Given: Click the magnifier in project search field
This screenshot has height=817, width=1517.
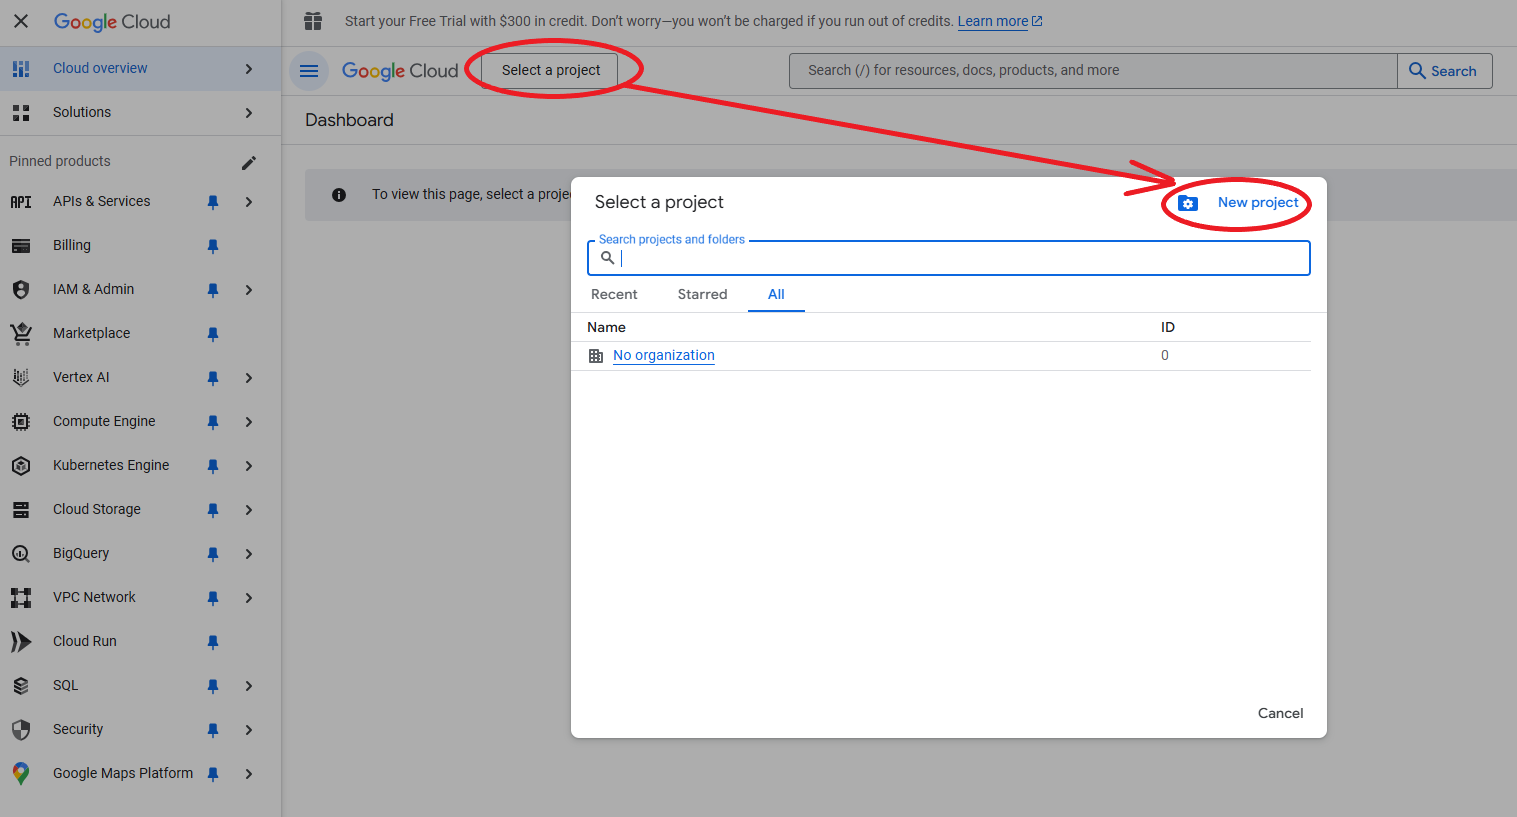Looking at the screenshot, I should coord(607,258).
